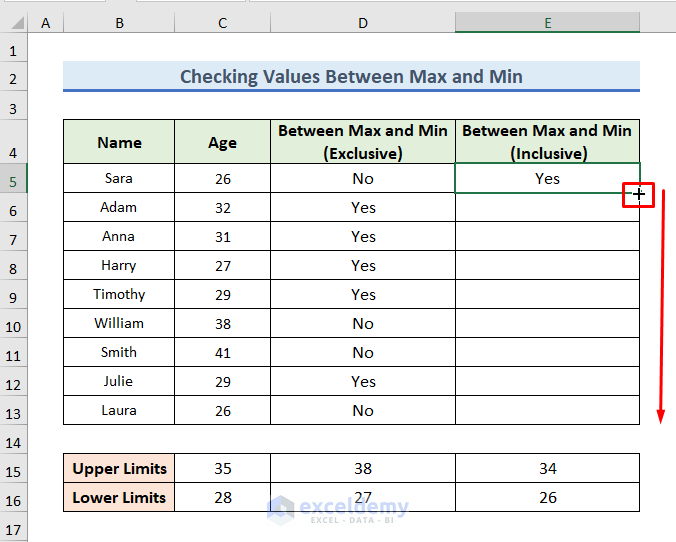This screenshot has width=676, height=542.
Task: Select the cell containing 'Harry'
Action: pyautogui.click(x=119, y=265)
